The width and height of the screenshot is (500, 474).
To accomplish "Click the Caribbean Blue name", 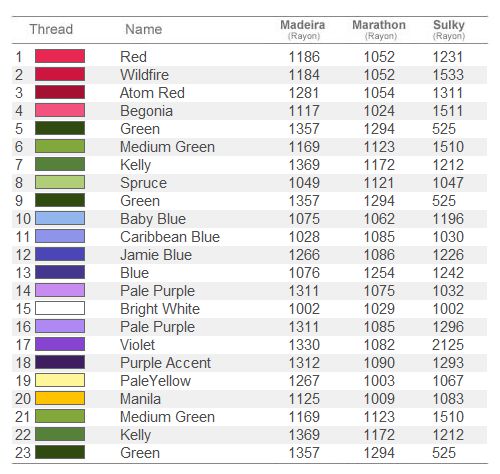I will point(170,237).
